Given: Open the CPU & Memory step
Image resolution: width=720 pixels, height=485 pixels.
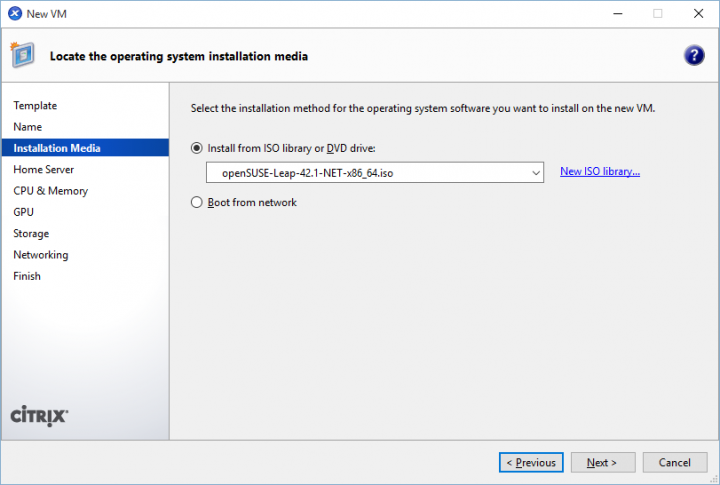Looking at the screenshot, I should pos(51,191).
